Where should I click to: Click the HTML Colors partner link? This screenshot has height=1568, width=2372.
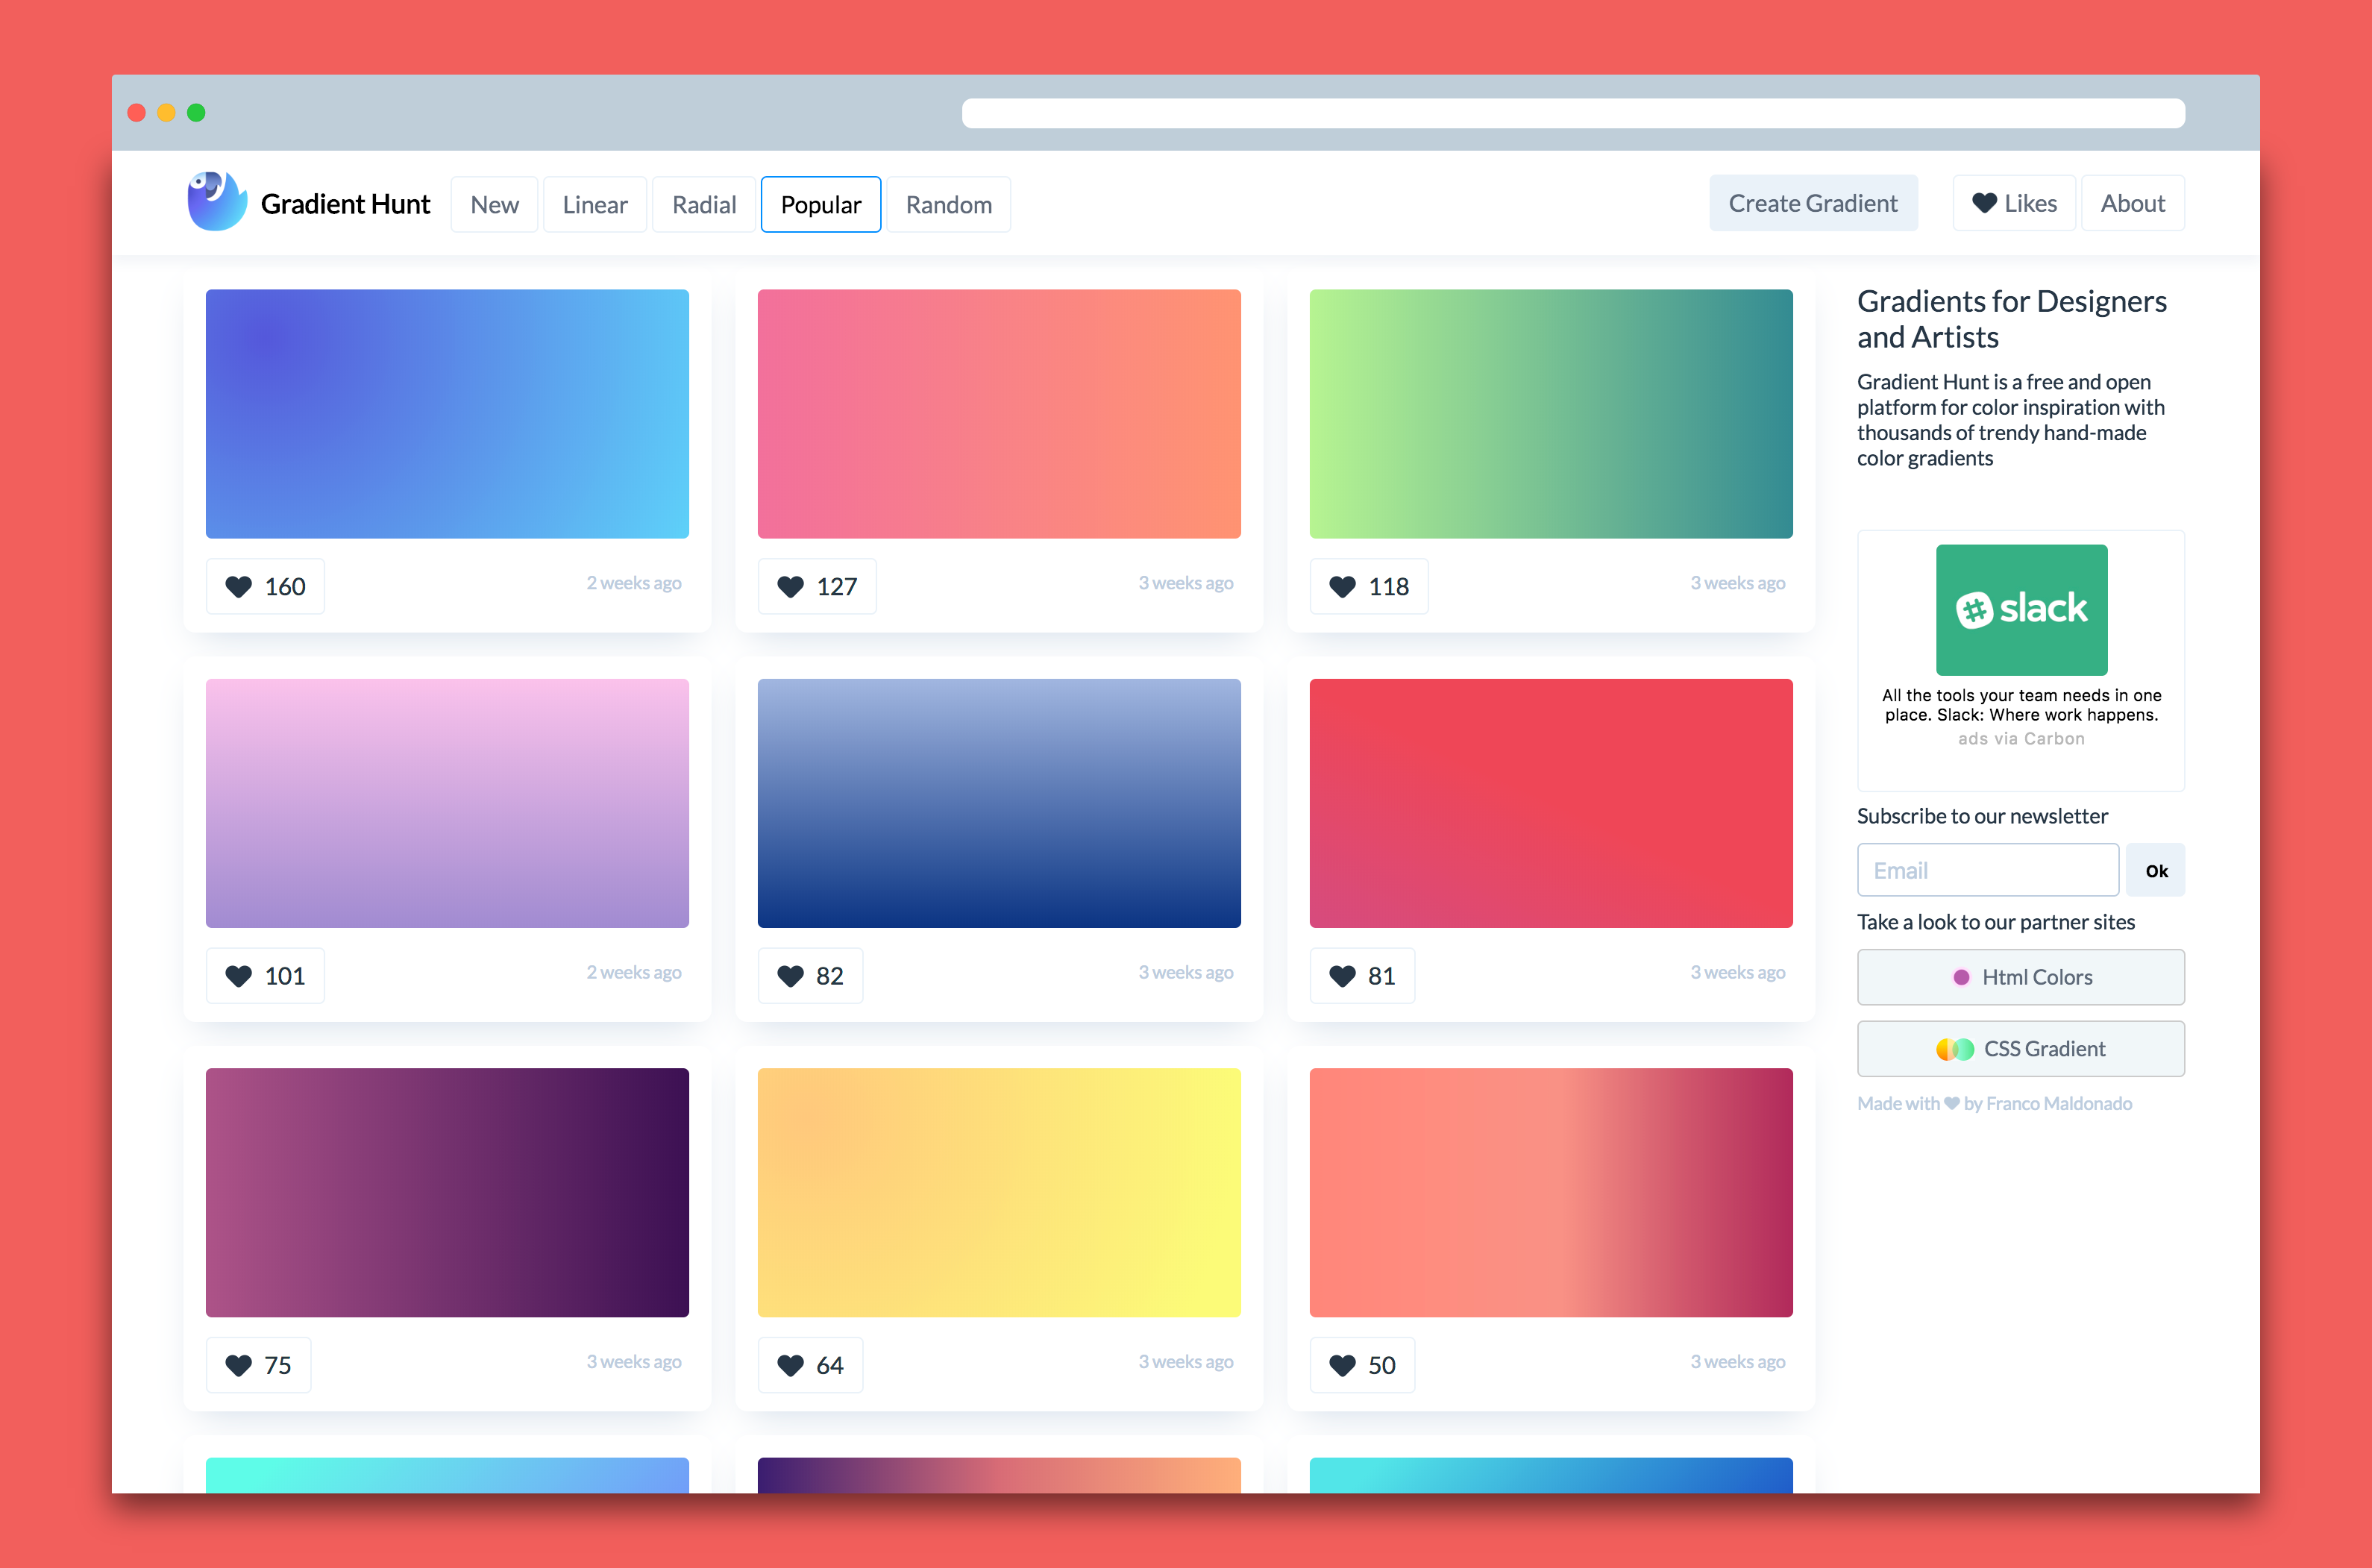click(x=2022, y=976)
